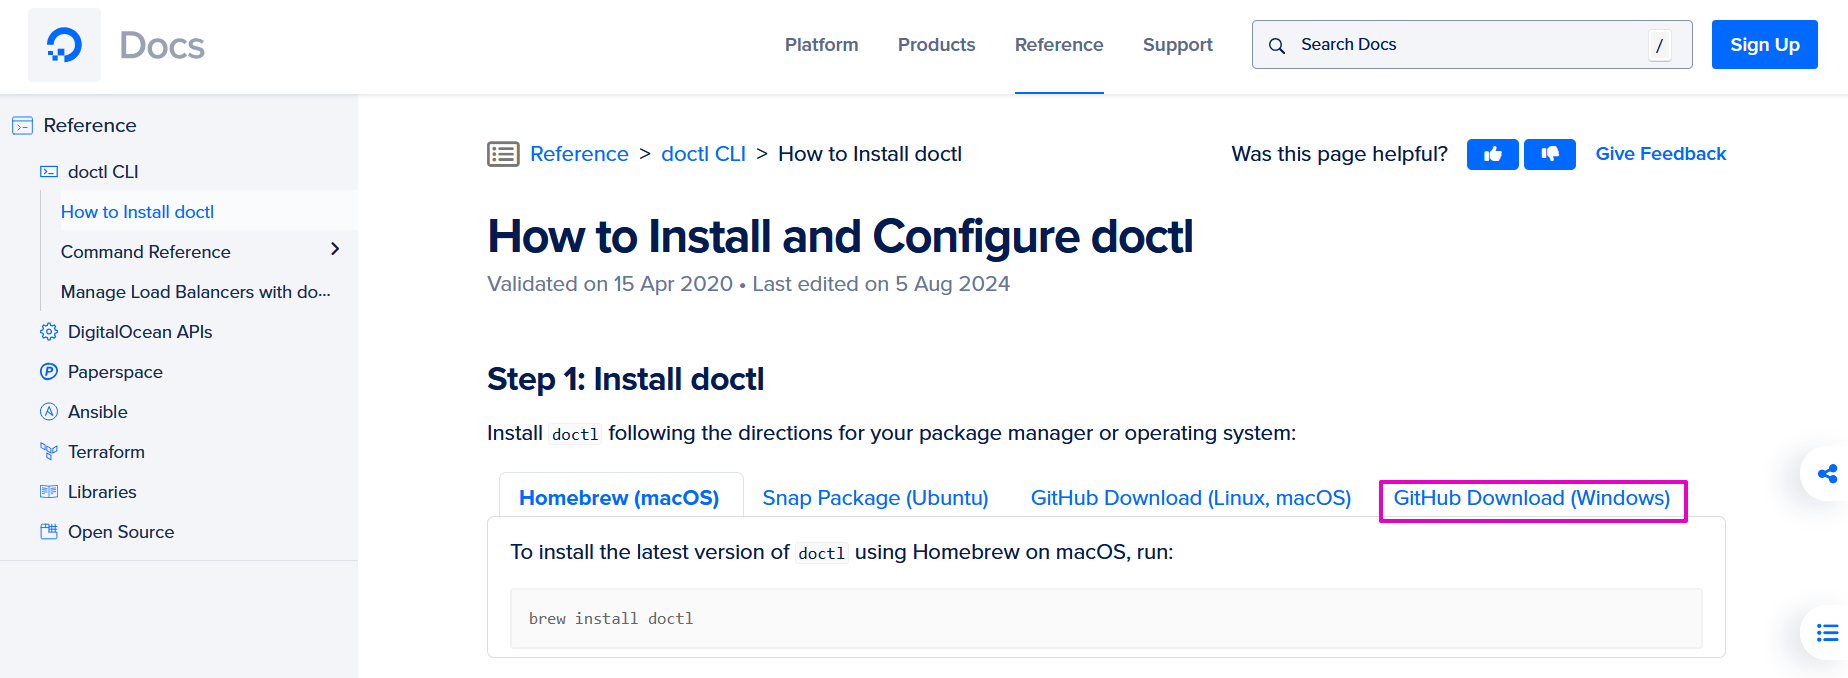Select Snap Package (Ubuntu) tab
The width and height of the screenshot is (1848, 678).
(x=875, y=498)
